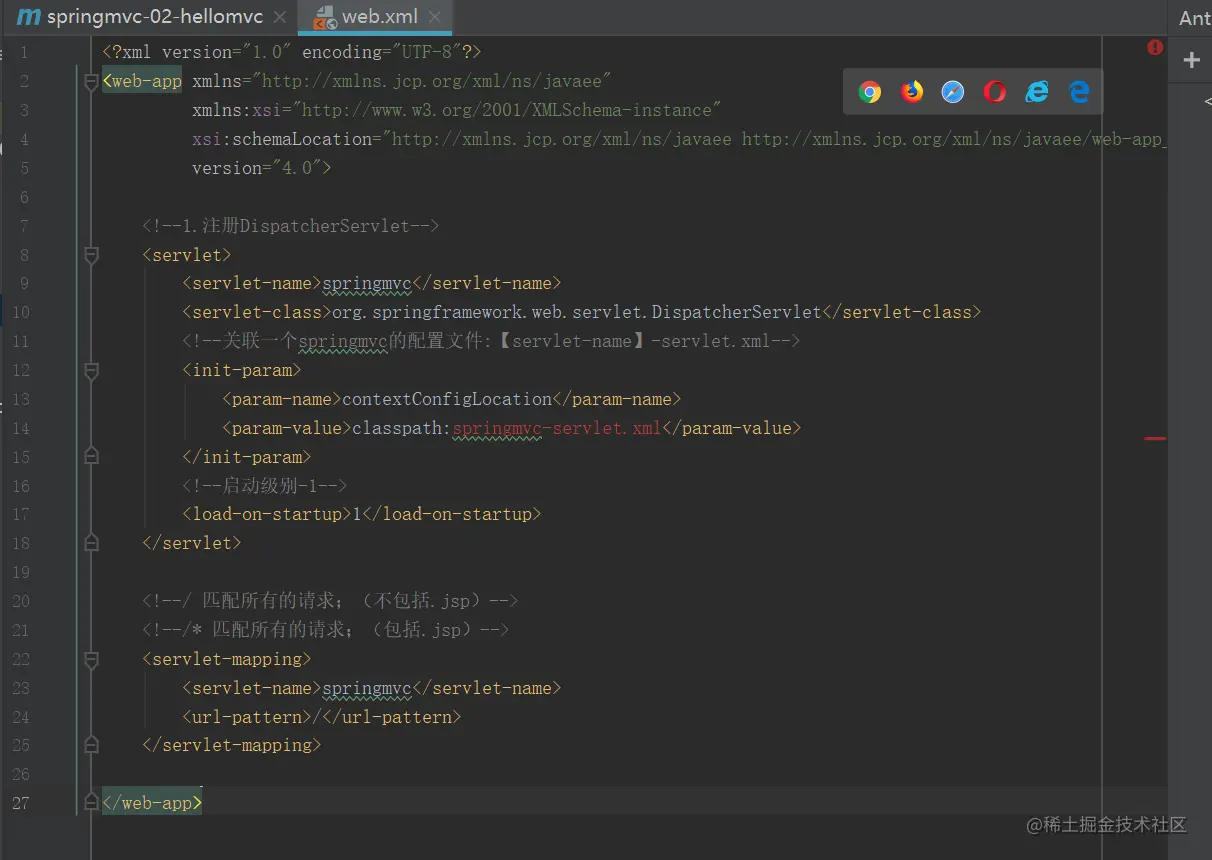This screenshot has width=1212, height=860.
Task: Close the springmvc-02-hellomvc tab
Action: point(280,18)
